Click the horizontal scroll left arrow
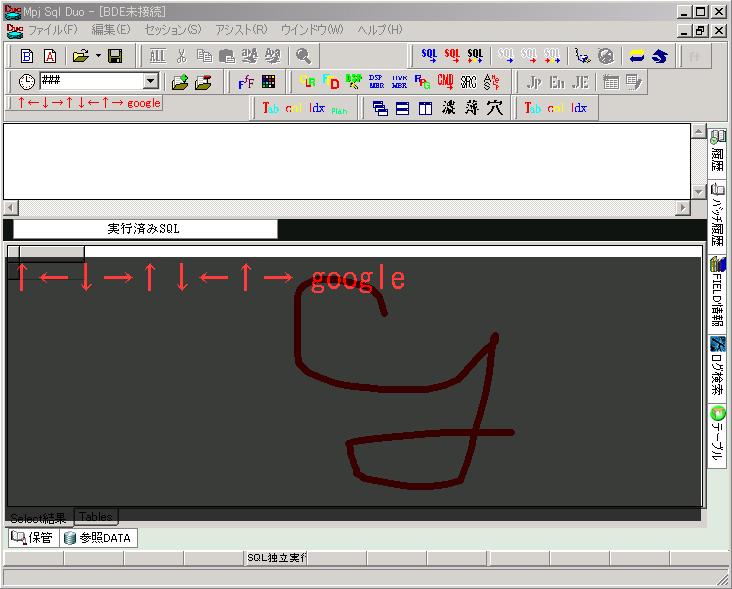The height and width of the screenshot is (589, 732). [11, 207]
